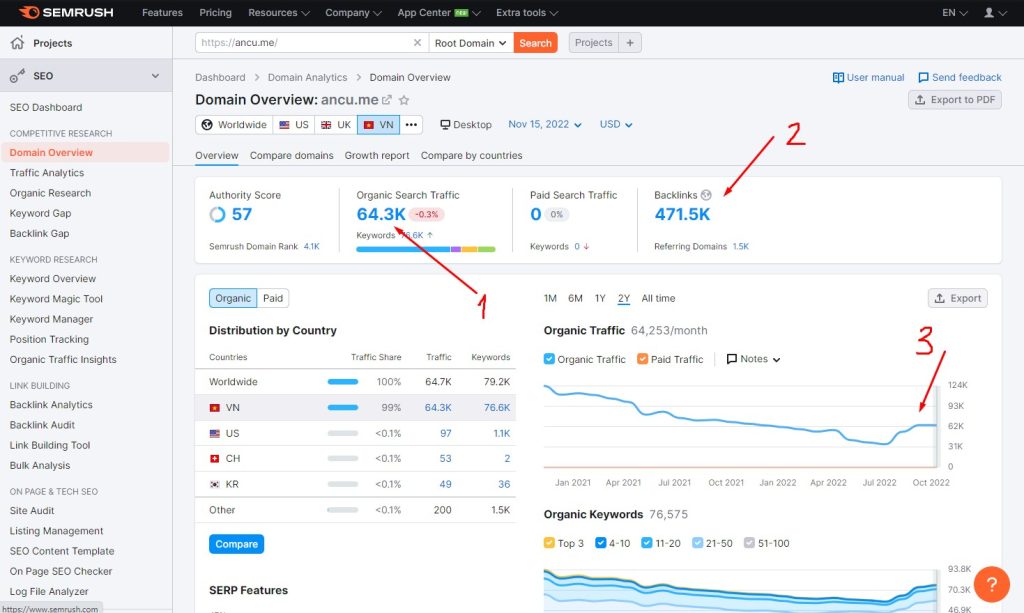Click the chart Export button
1024x613 pixels.
pyautogui.click(x=957, y=298)
